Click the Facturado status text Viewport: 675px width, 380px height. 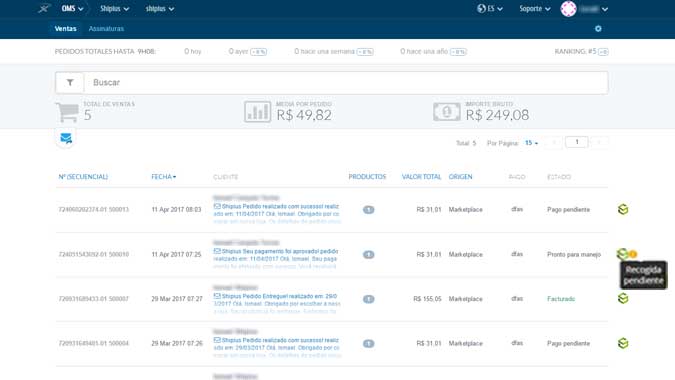561,299
